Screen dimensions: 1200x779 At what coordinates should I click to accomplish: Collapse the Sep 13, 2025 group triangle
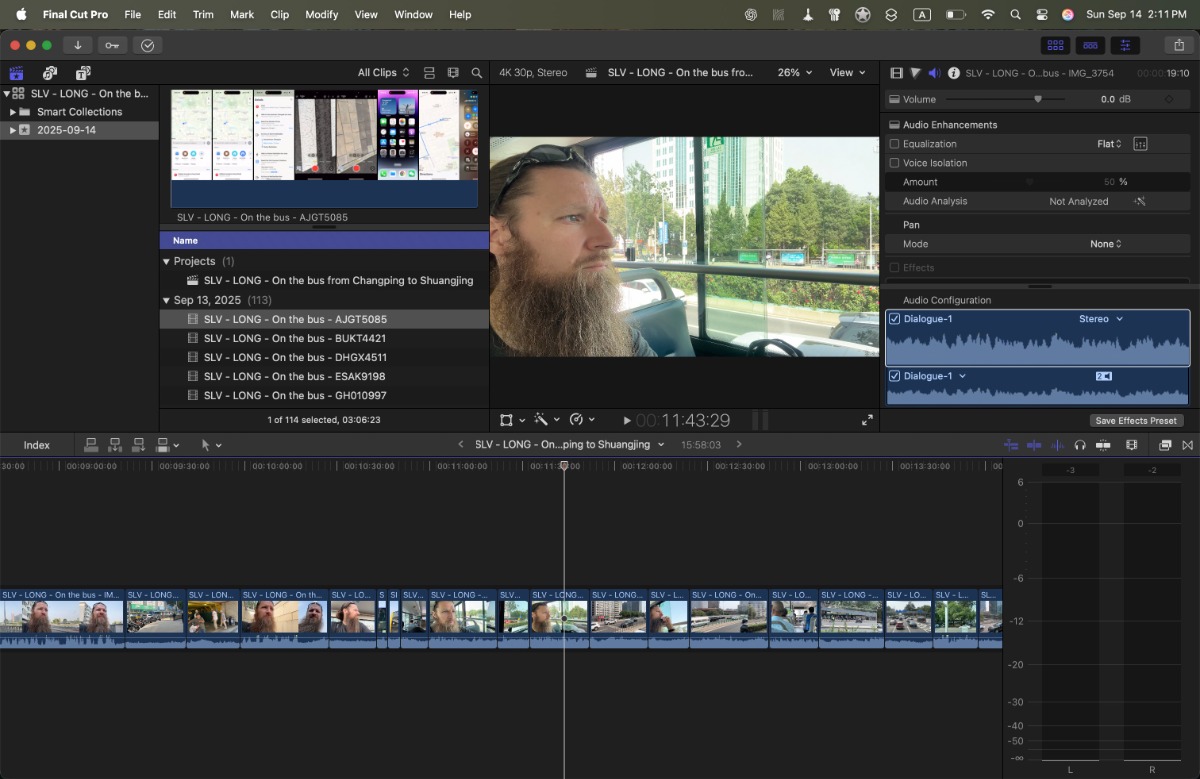[x=167, y=300]
